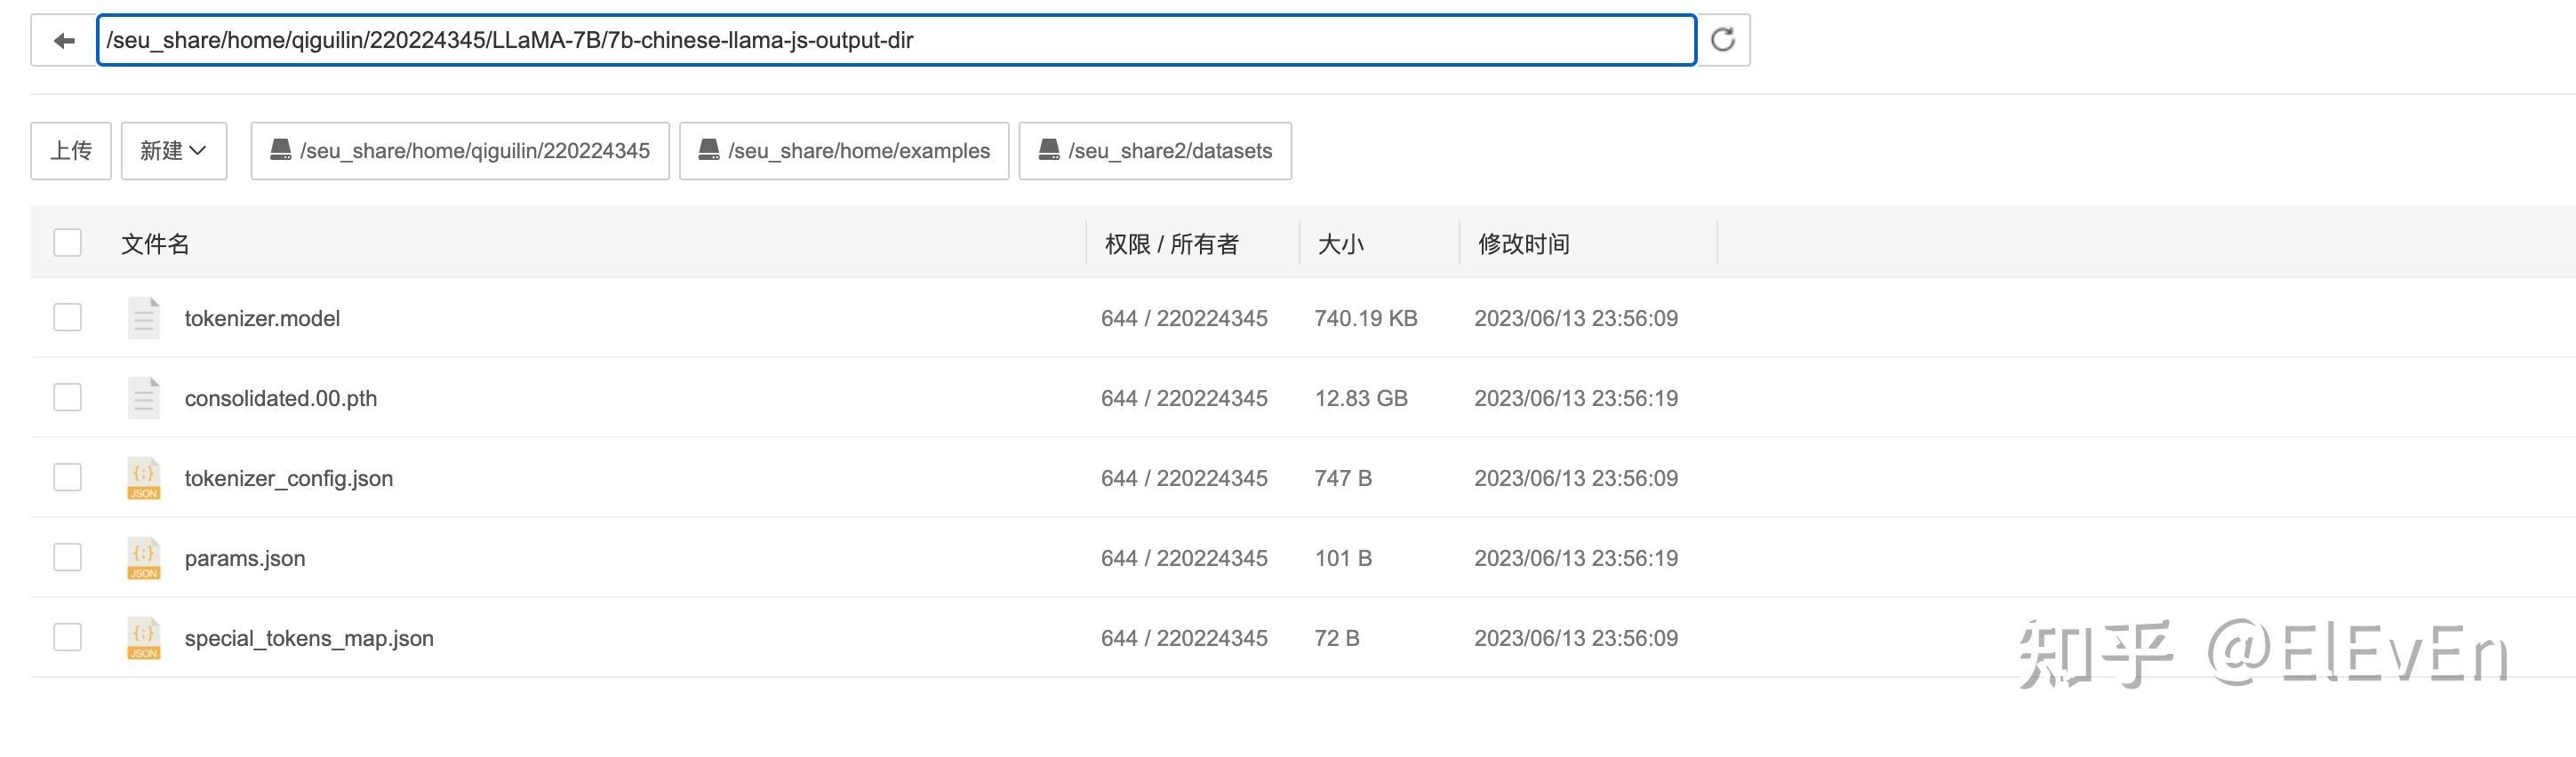
Task: Click the special_tokens_map.json JSON icon
Action: (144, 638)
